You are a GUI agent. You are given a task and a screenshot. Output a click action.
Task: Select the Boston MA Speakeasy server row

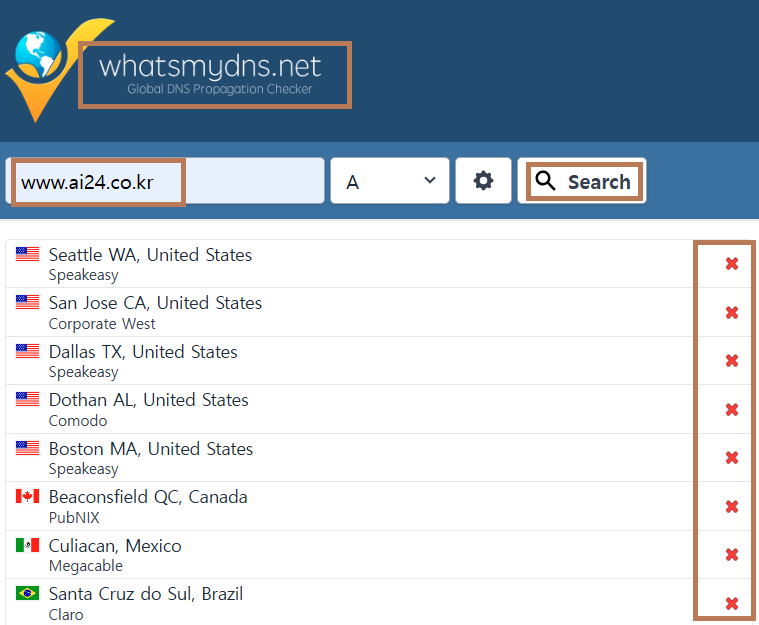coord(349,457)
